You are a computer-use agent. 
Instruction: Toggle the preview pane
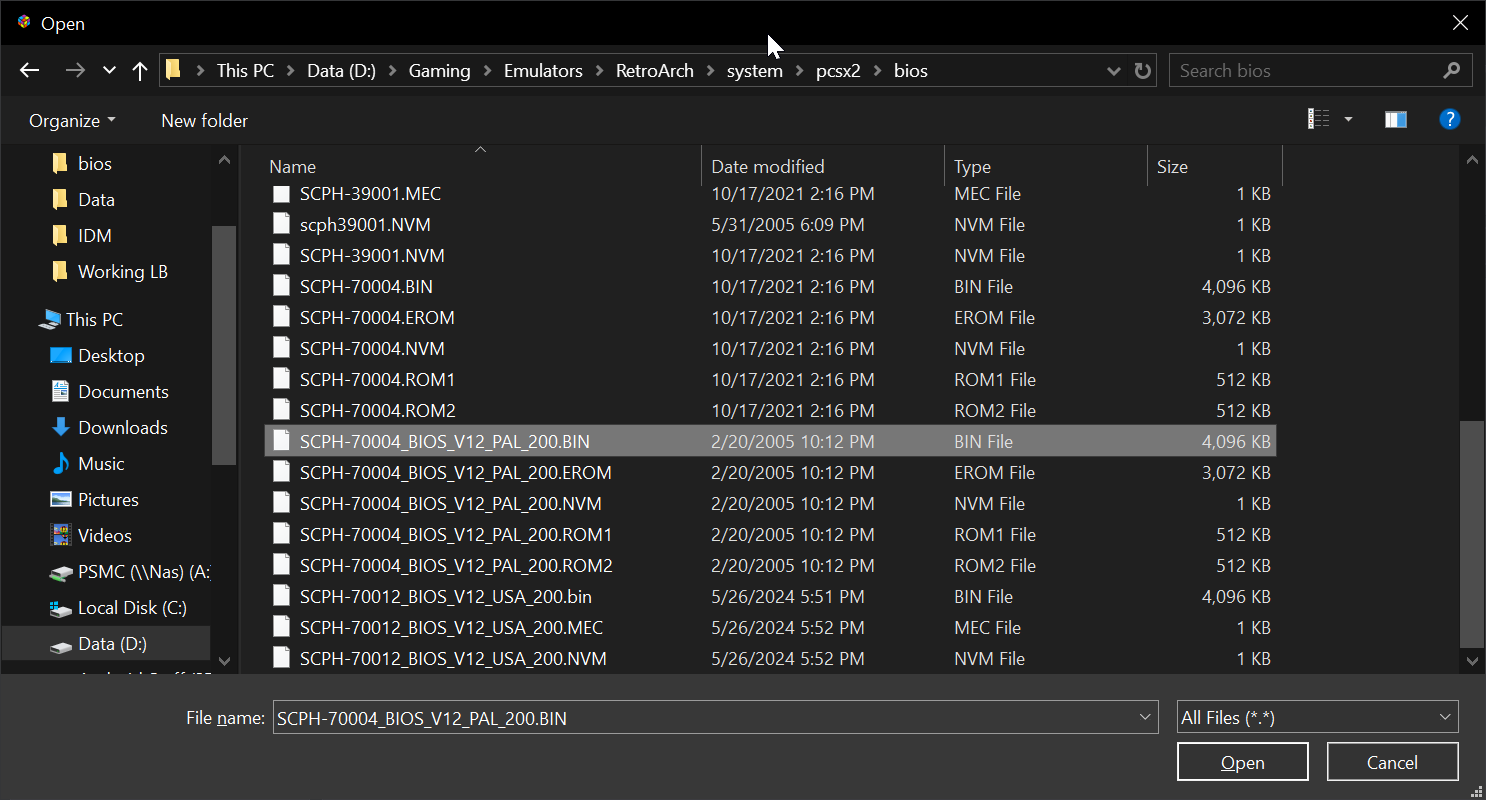pyautogui.click(x=1396, y=119)
